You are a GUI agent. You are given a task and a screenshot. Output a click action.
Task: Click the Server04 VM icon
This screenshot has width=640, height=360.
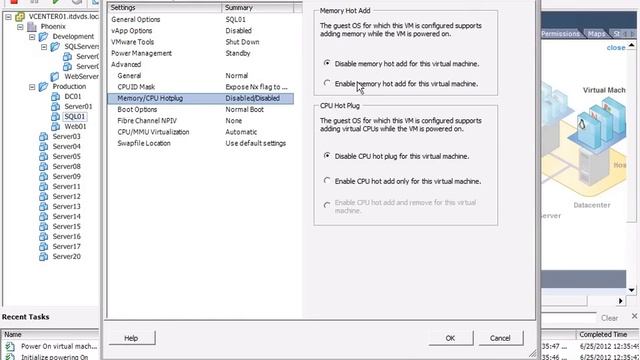[x=43, y=147]
